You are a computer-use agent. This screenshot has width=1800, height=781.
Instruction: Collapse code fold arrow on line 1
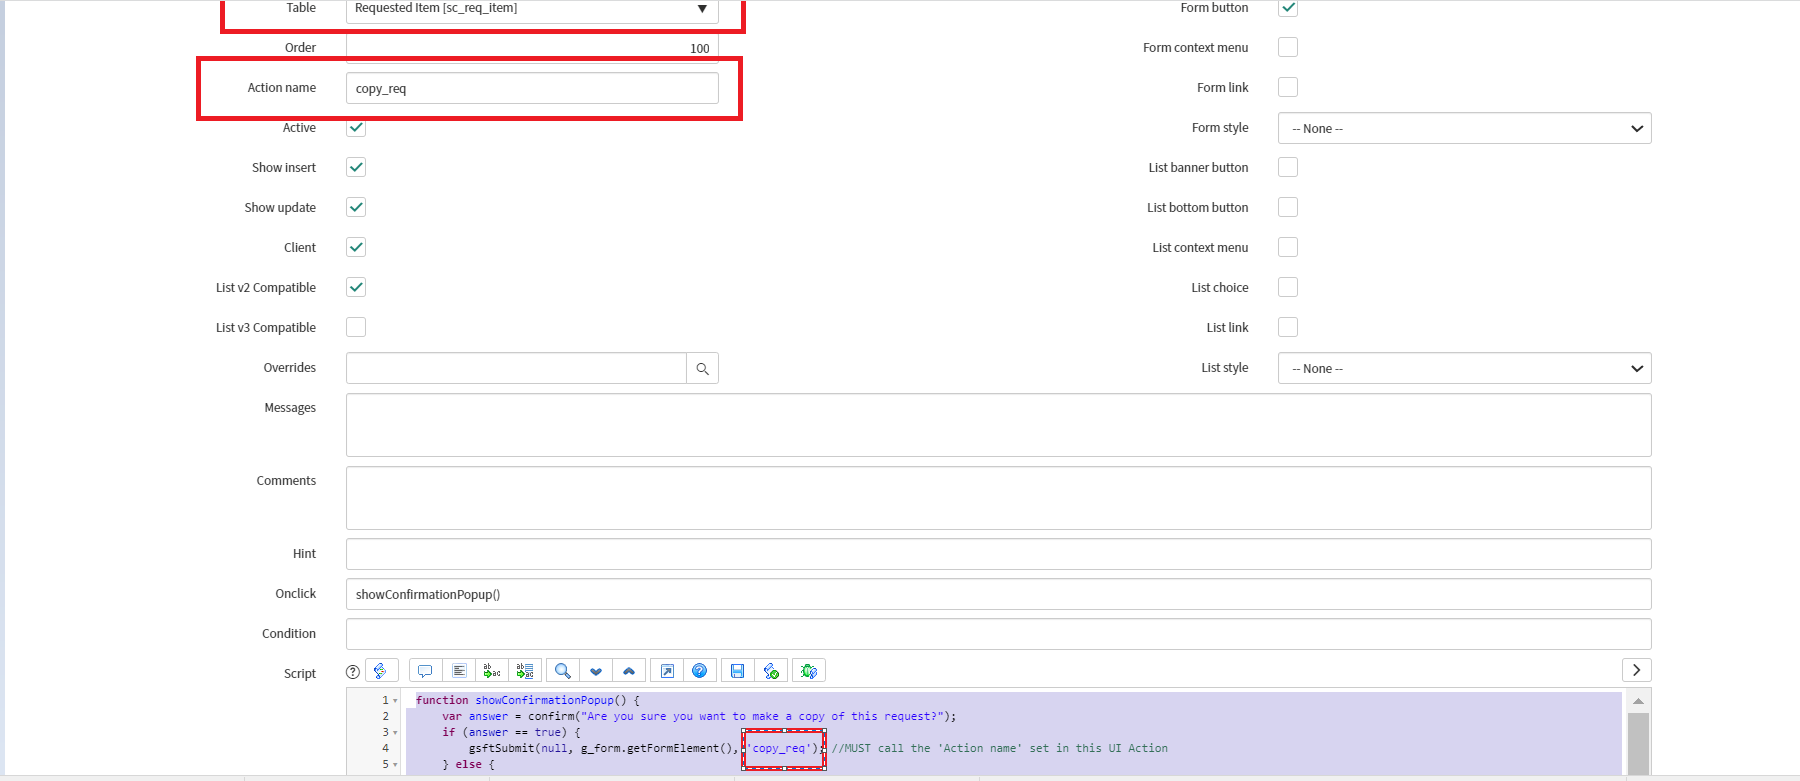click(x=395, y=701)
